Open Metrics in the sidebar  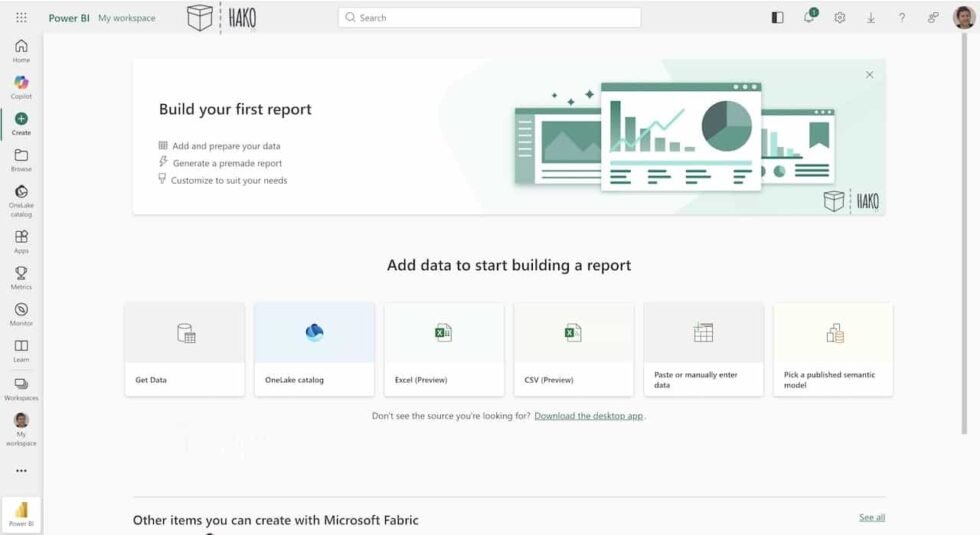tap(21, 278)
